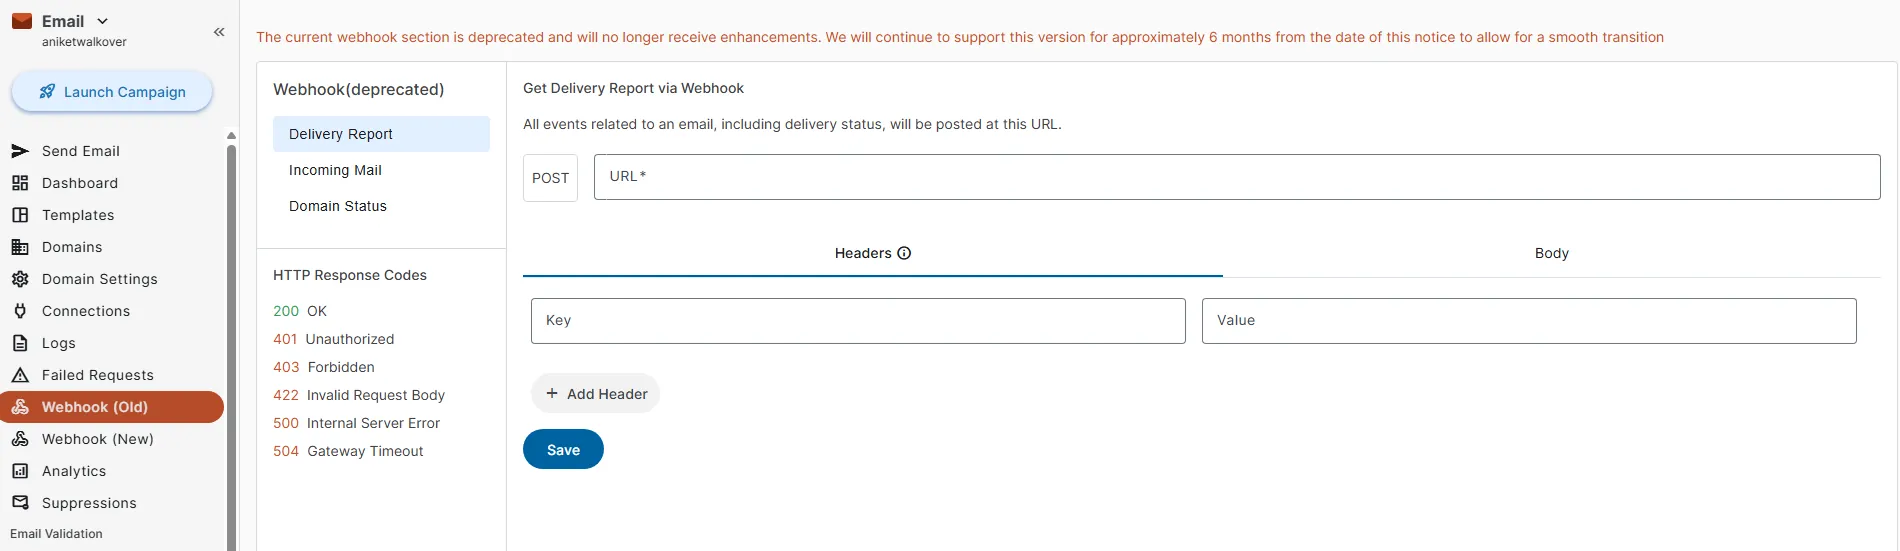Switch to the Body tab
Image resolution: width=1900 pixels, height=551 pixels.
pyautogui.click(x=1551, y=253)
